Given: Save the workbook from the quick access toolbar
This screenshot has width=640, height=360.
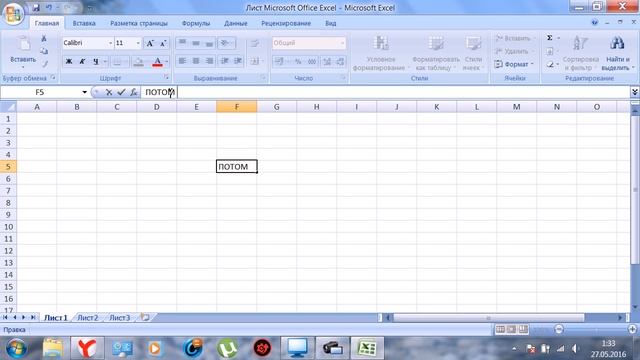Looking at the screenshot, I should tap(36, 7).
